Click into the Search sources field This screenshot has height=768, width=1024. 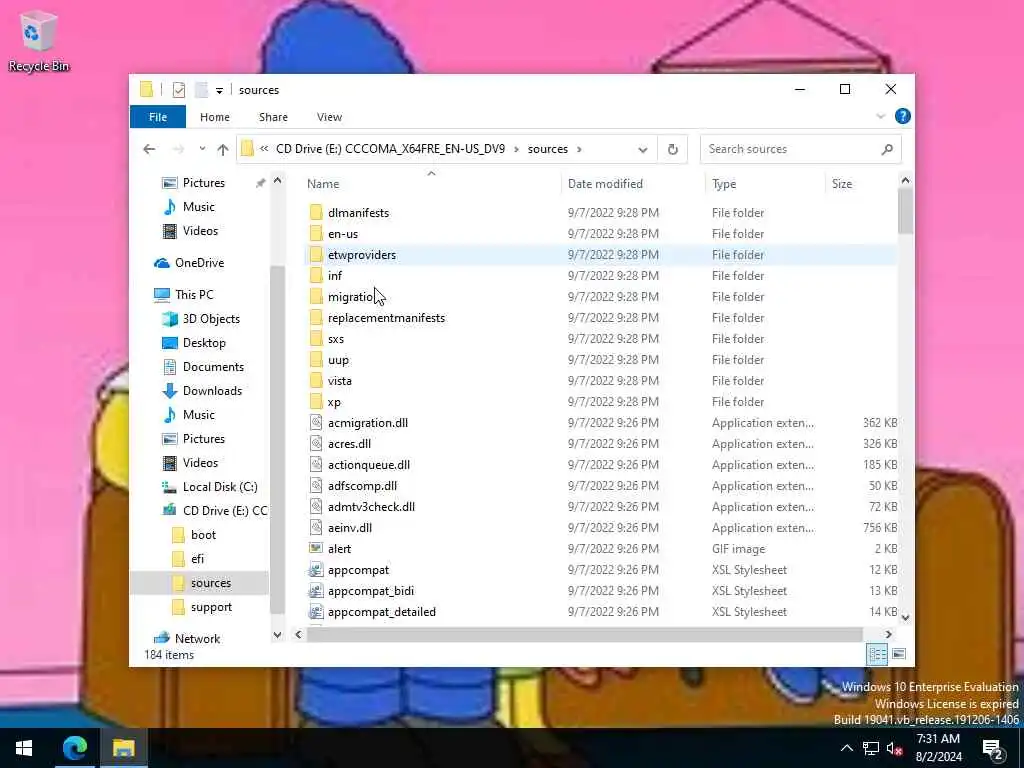(x=790, y=149)
